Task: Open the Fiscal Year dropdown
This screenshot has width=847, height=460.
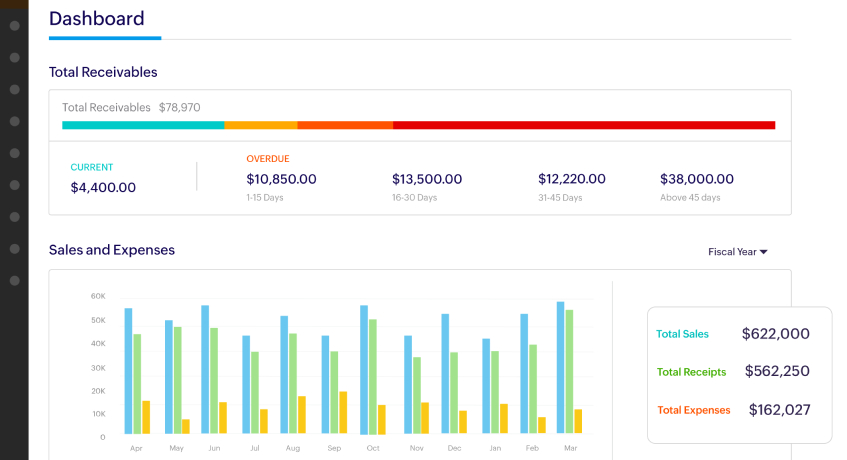Action: point(737,252)
